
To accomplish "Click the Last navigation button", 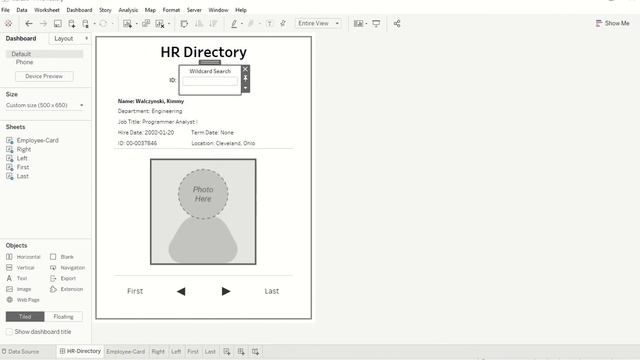I will (271, 291).
